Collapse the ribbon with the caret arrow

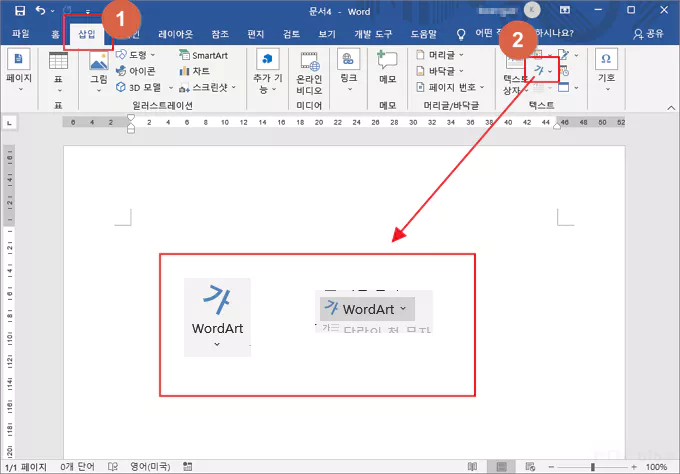(x=670, y=107)
